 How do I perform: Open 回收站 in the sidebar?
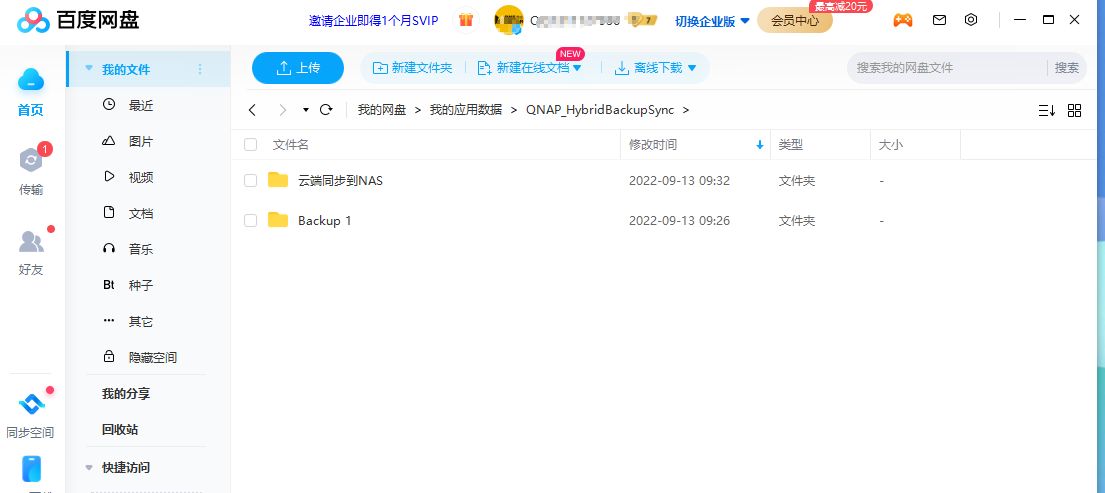click(x=120, y=430)
